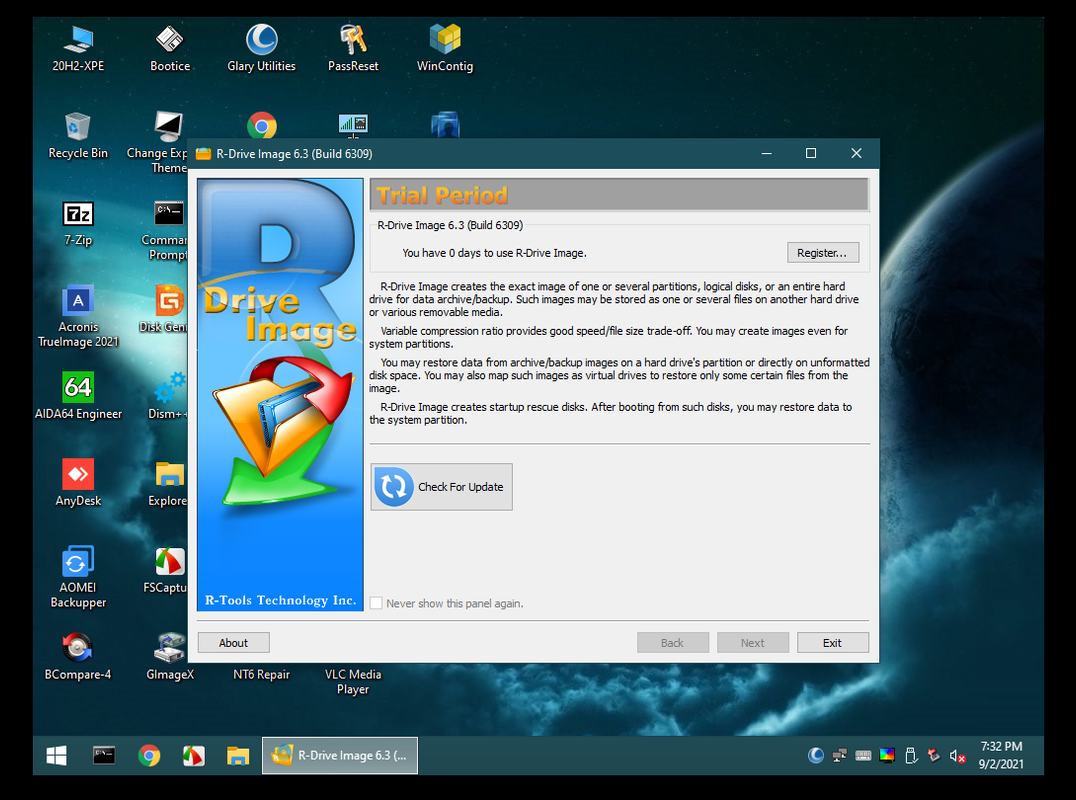Open the Explorer desktop shortcut

[168, 483]
